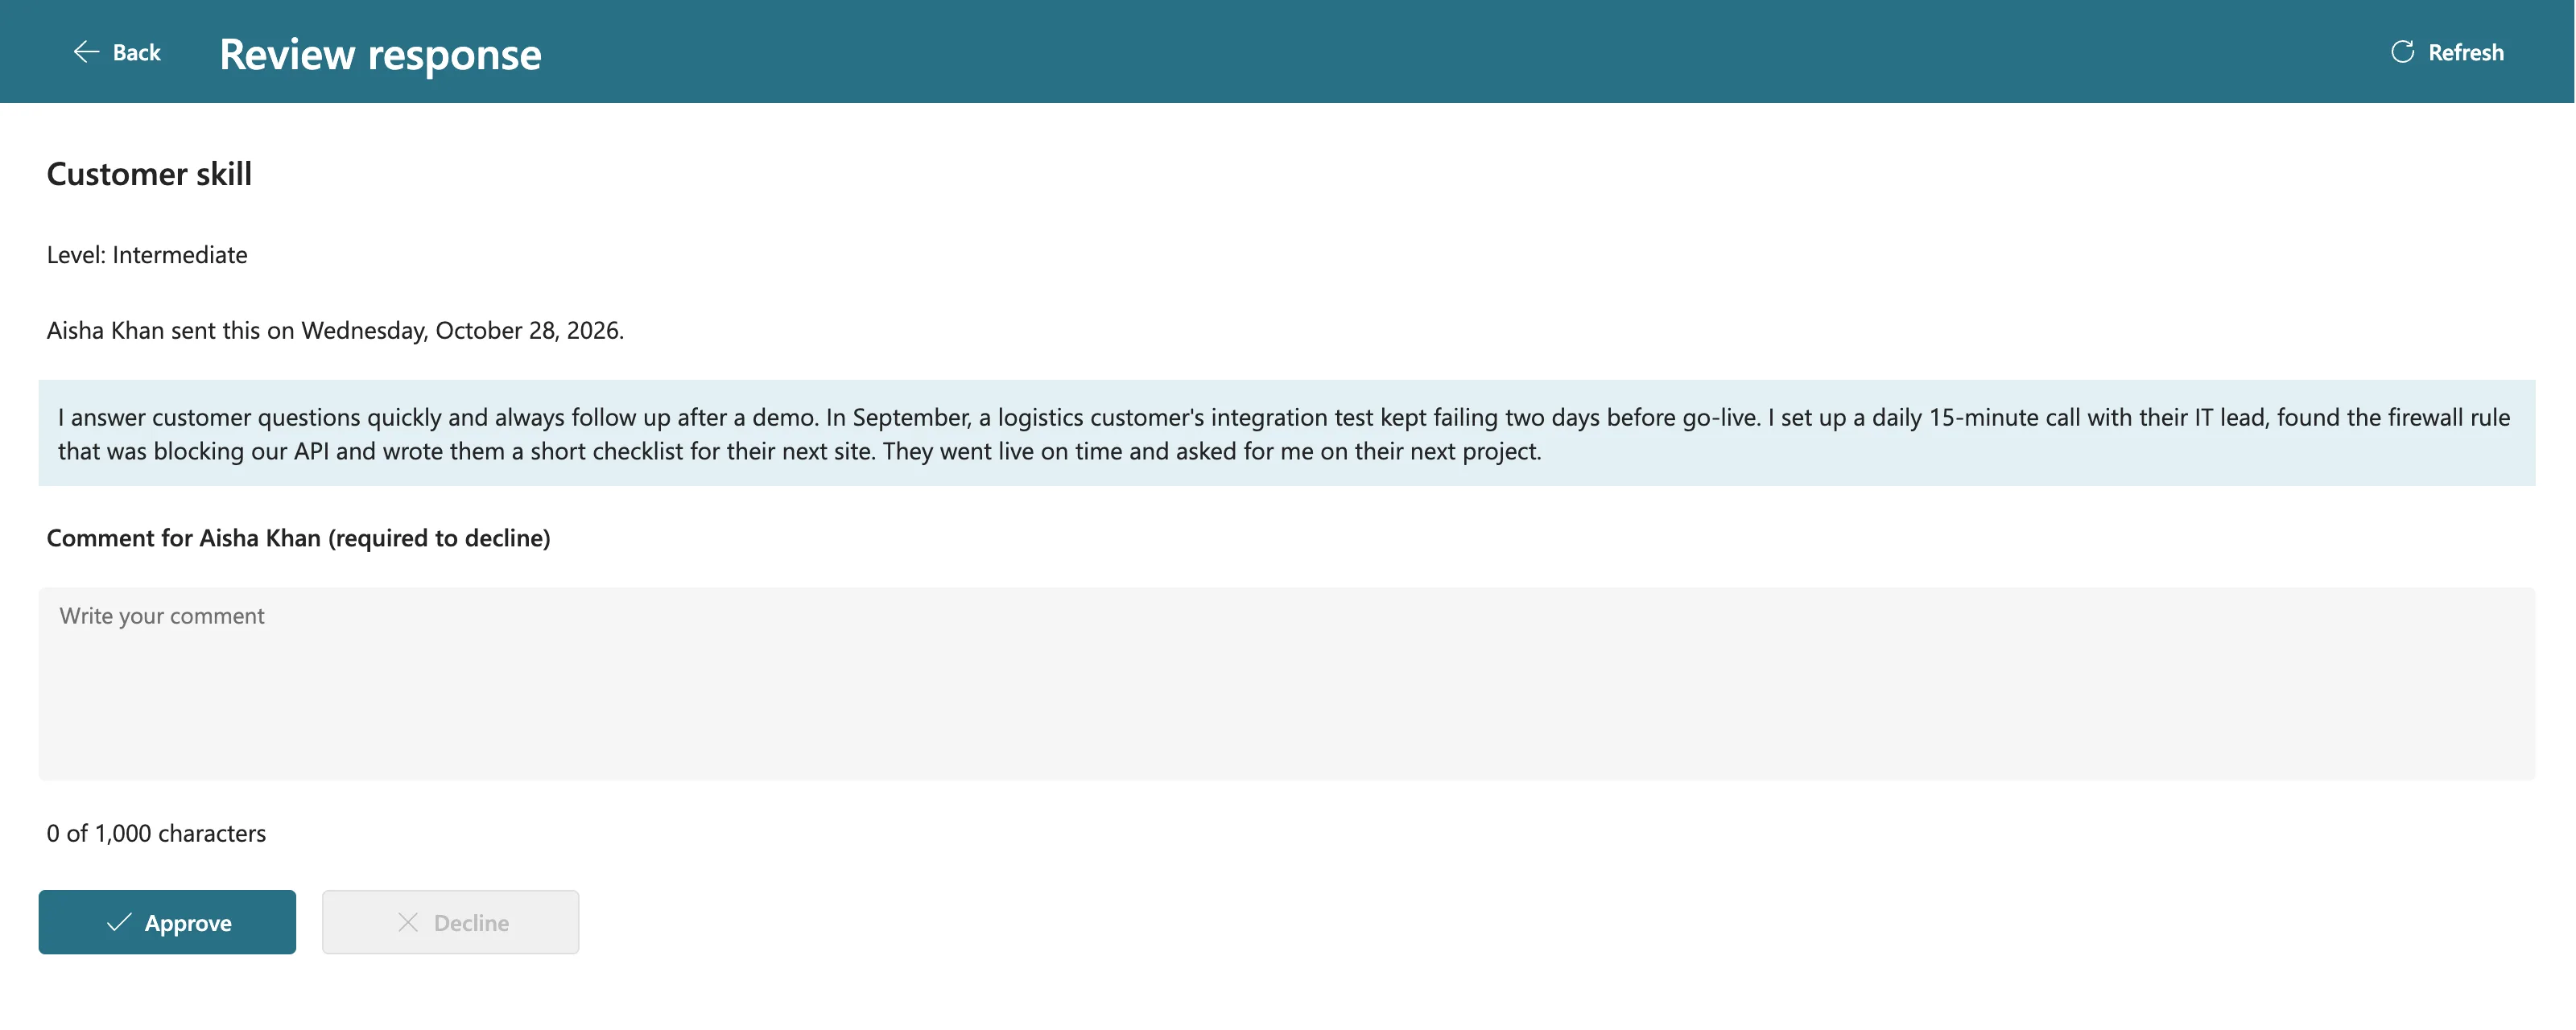The width and height of the screenshot is (2576, 1030).
Task: Click the Decline button
Action: pos(450,922)
